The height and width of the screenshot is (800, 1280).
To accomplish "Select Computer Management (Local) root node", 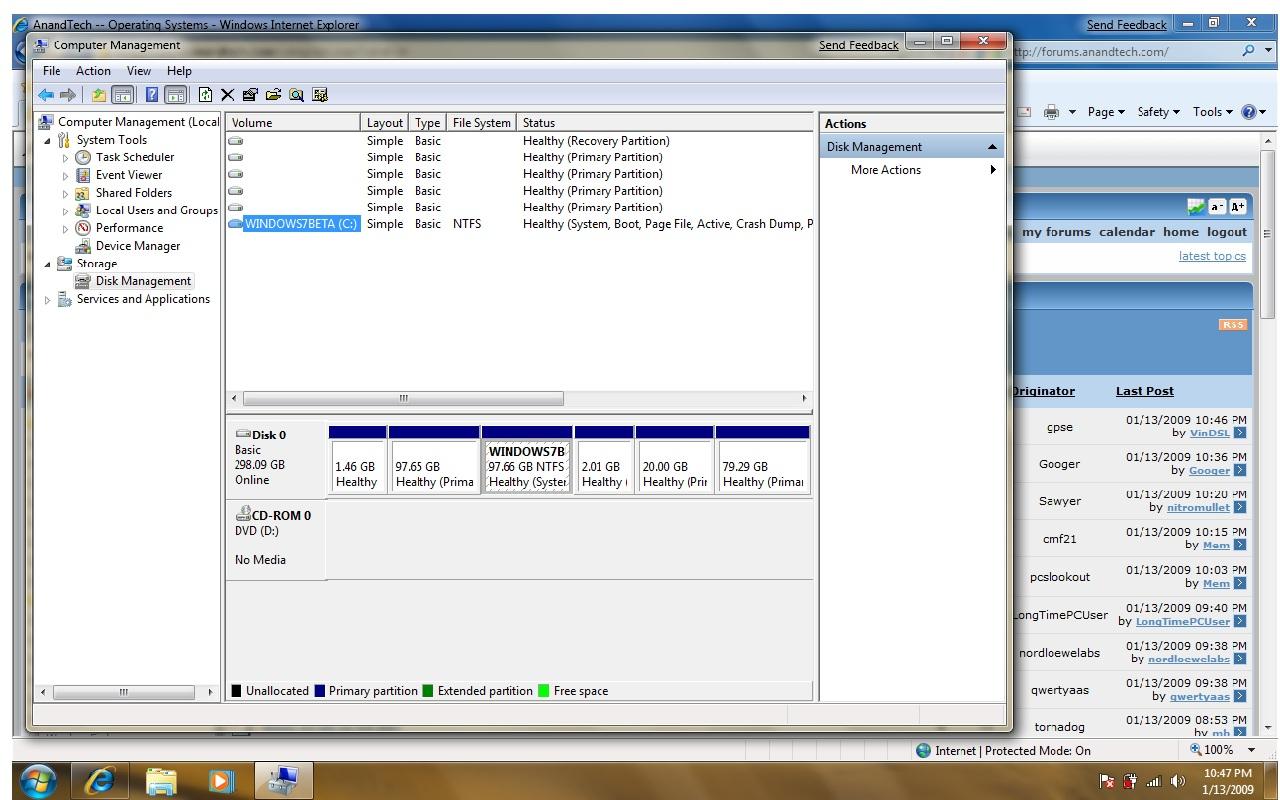I will (129, 122).
